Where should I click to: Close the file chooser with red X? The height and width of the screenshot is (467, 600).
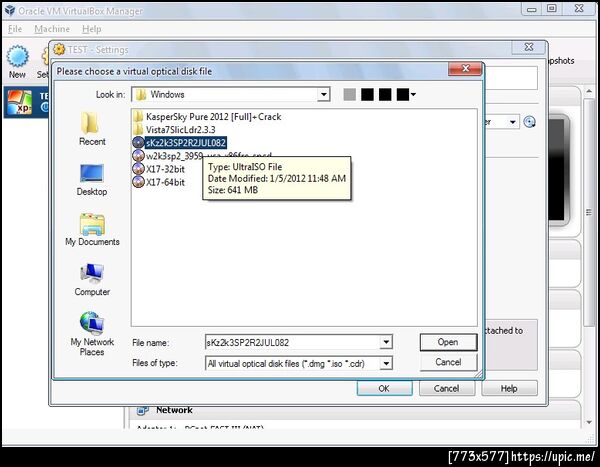[465, 69]
